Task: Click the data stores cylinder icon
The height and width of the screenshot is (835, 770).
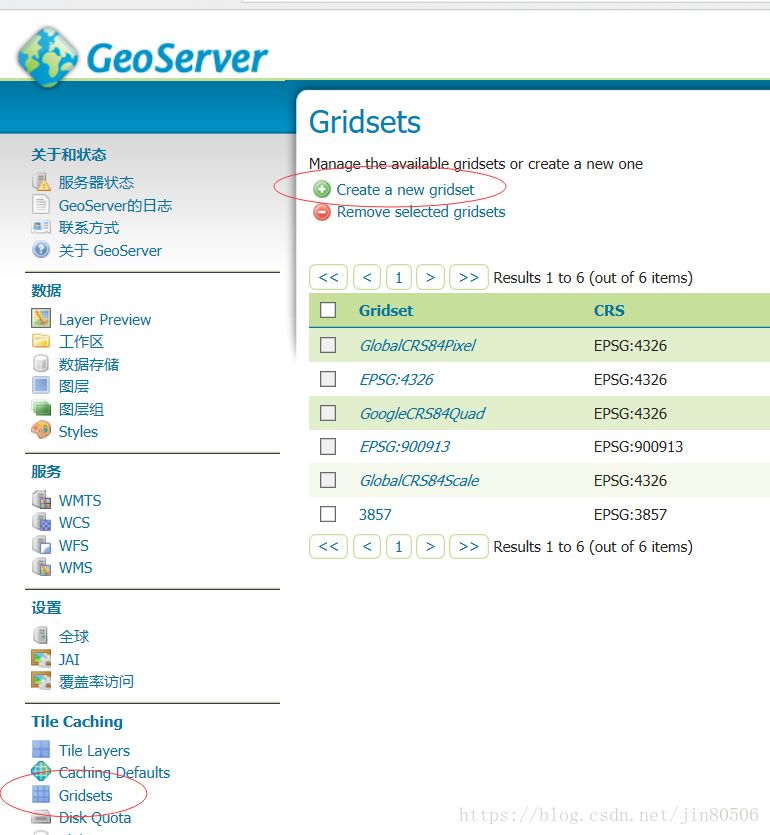Action: 41,363
